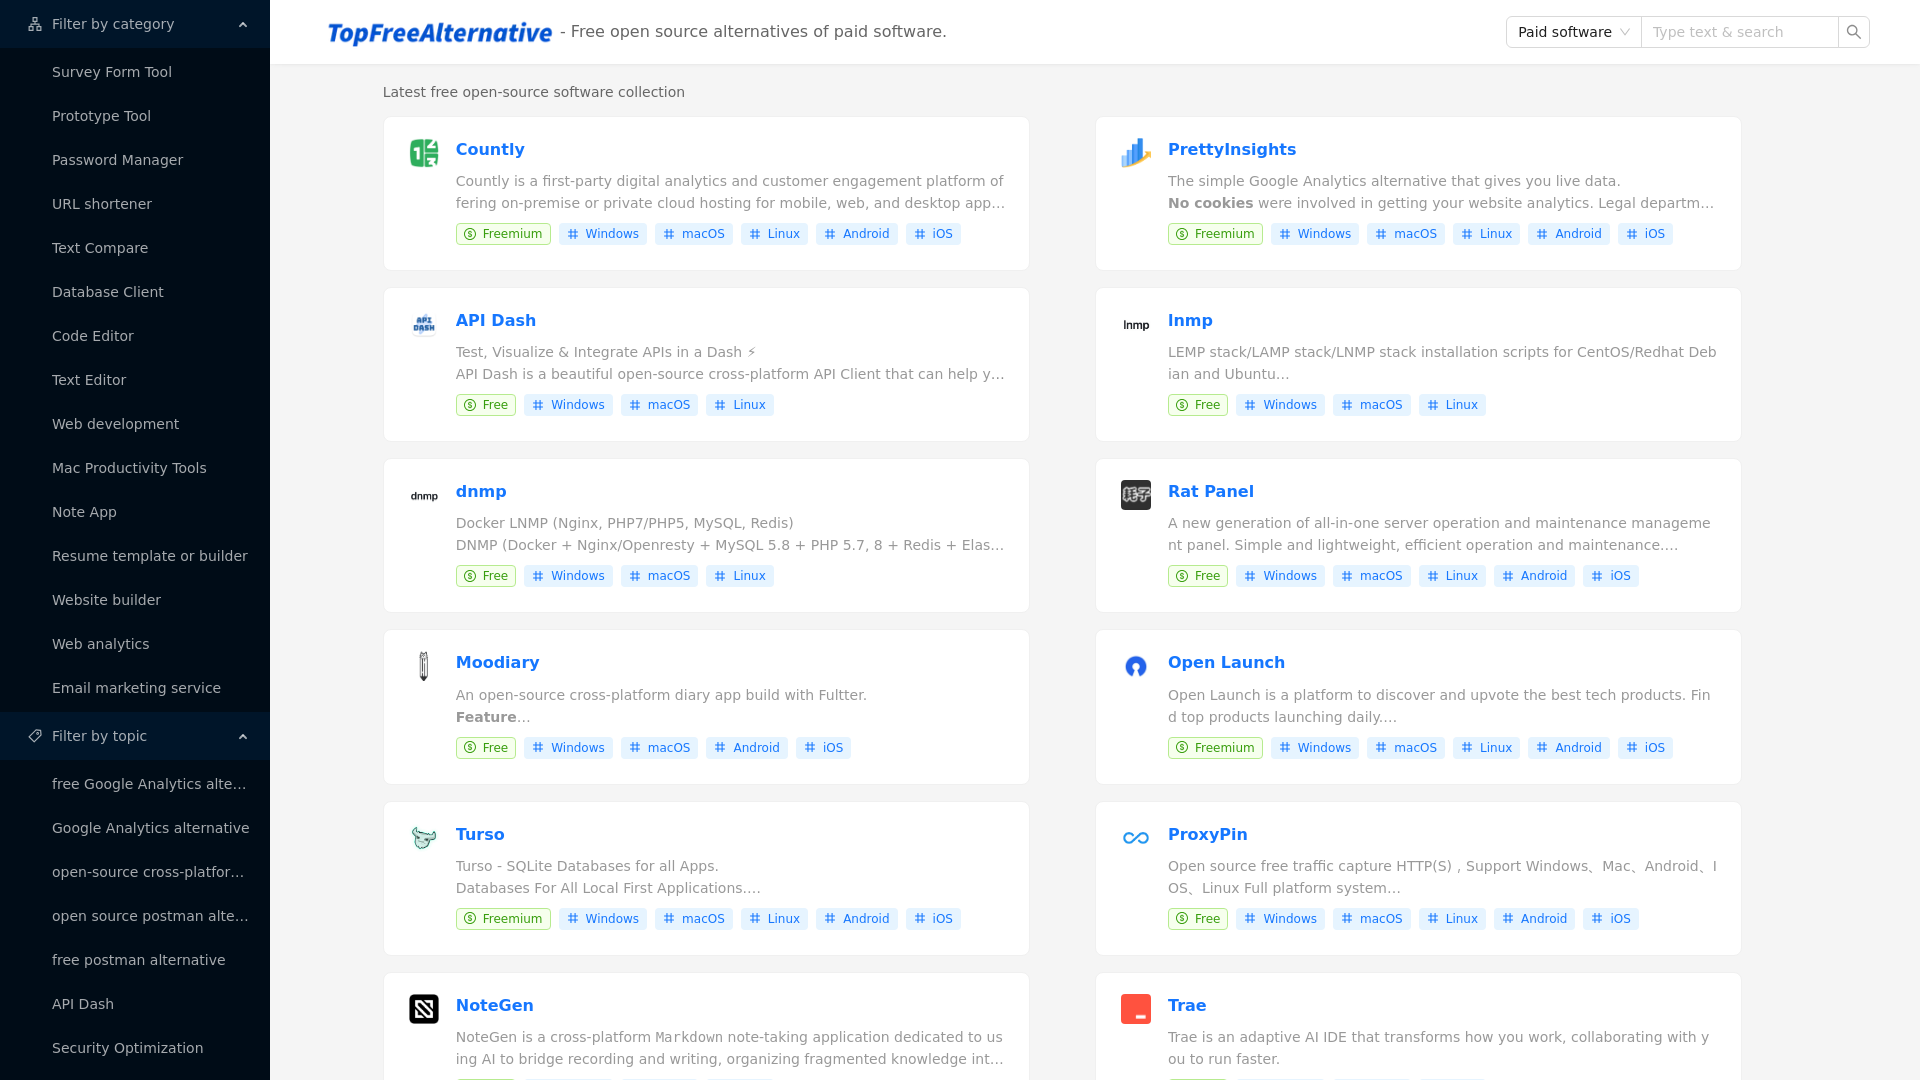
Task: Open the dnmp title link
Action: click(x=481, y=491)
